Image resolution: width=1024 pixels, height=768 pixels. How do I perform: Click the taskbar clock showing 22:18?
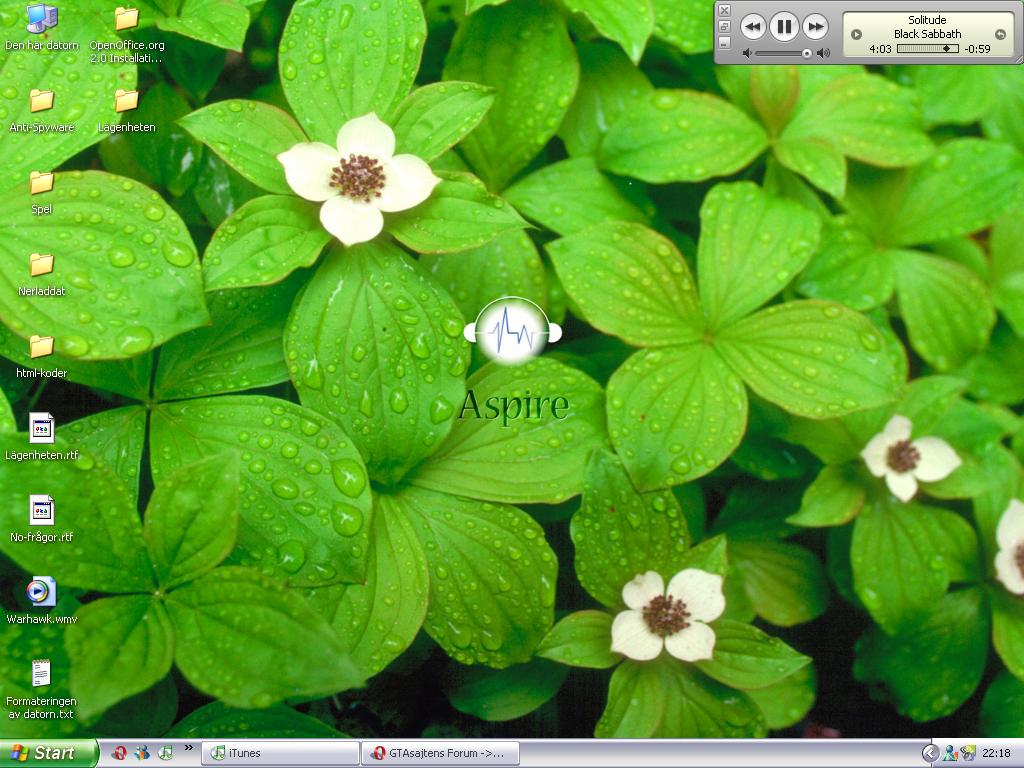(x=996, y=754)
